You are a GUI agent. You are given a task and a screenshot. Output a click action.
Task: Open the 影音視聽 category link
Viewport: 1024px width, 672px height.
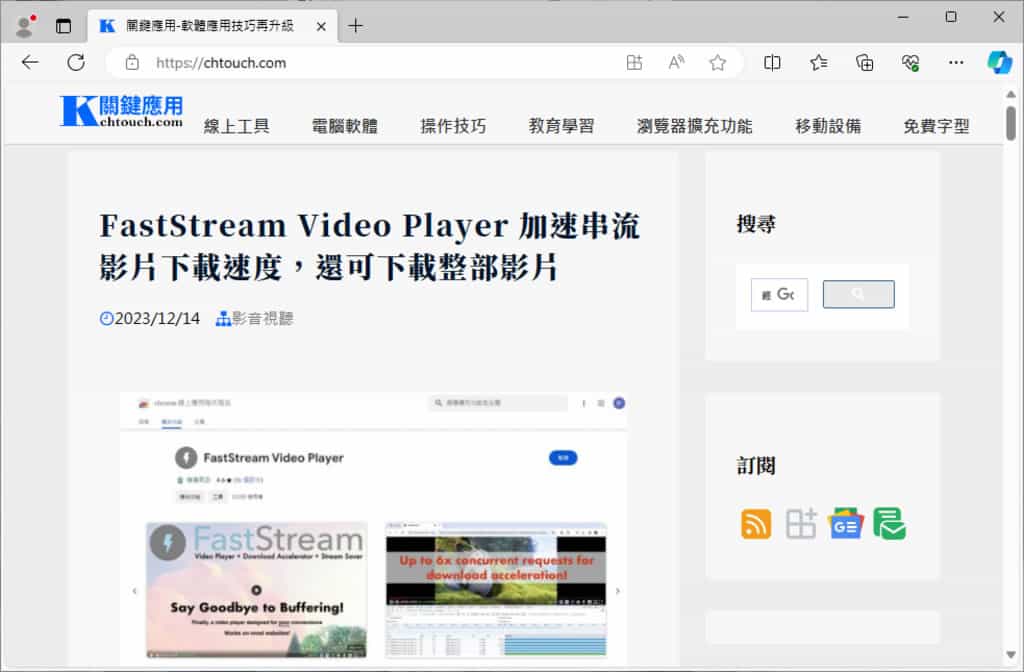[x=263, y=319]
